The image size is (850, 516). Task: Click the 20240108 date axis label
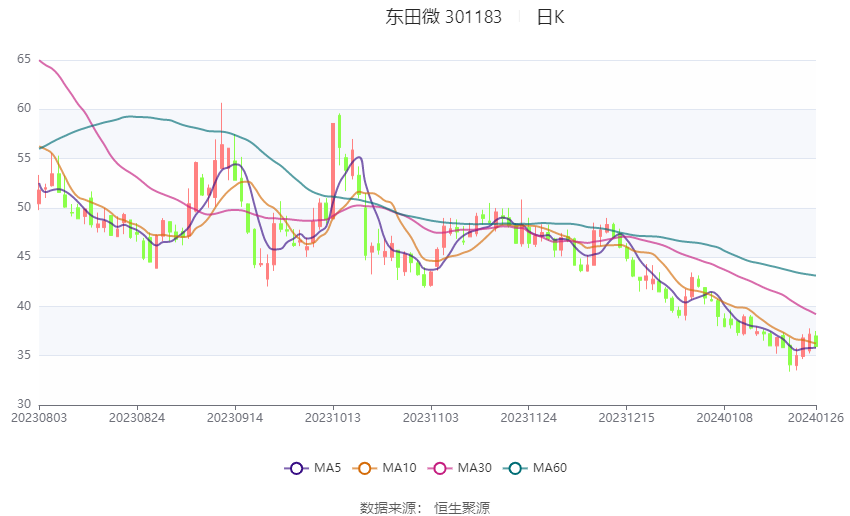[x=725, y=418]
